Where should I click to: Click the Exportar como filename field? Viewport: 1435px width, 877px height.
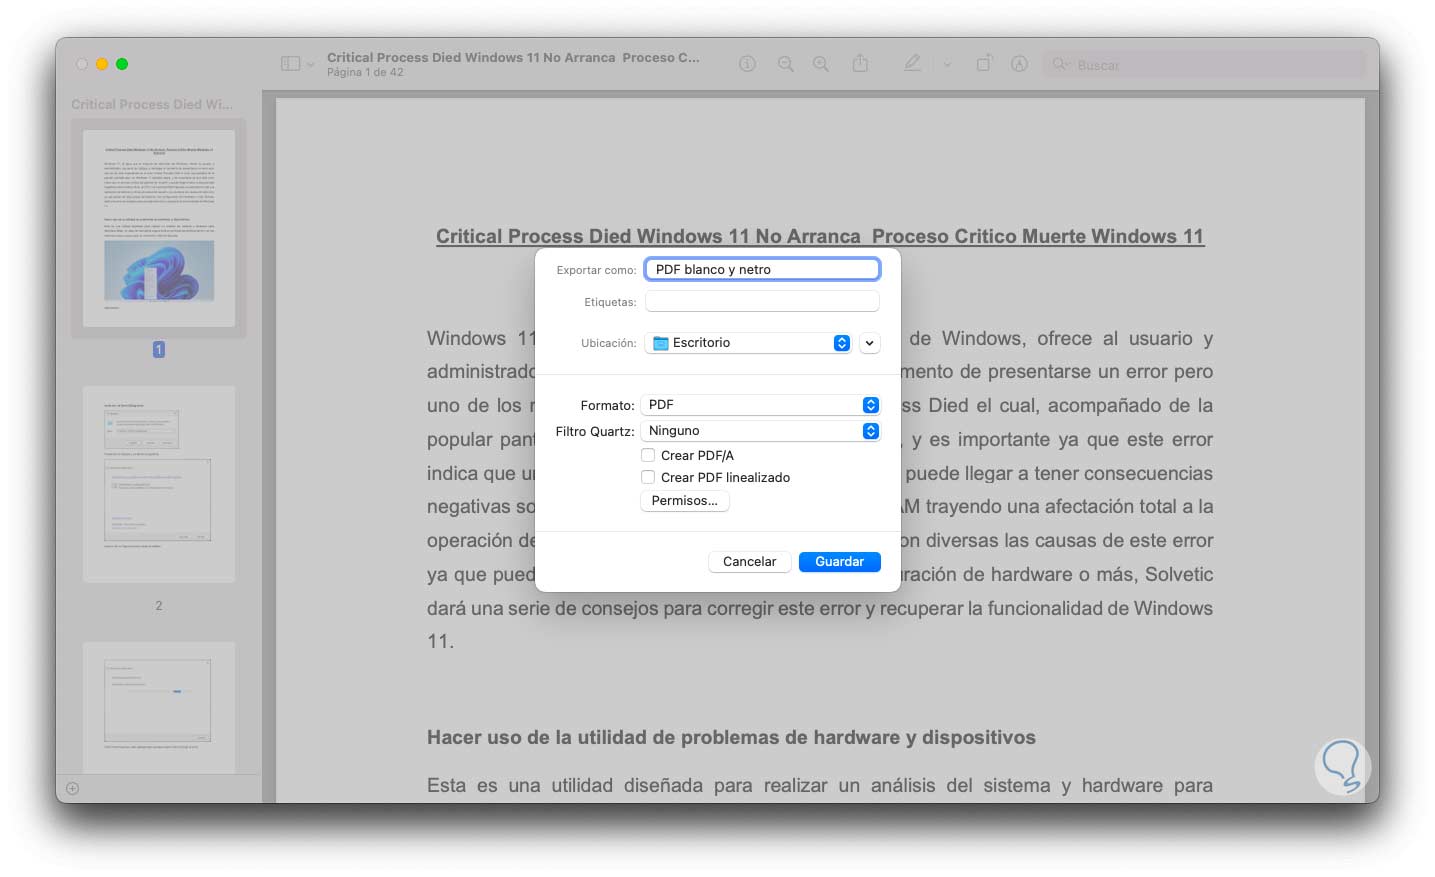[762, 269]
